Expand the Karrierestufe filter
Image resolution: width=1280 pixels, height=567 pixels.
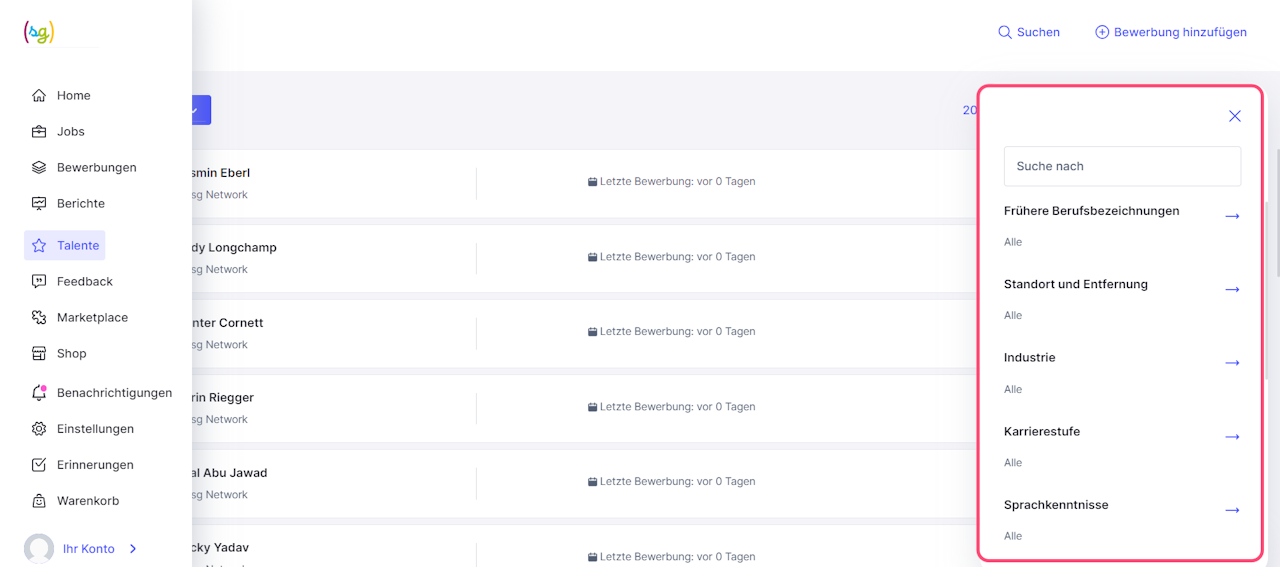pos(1232,437)
